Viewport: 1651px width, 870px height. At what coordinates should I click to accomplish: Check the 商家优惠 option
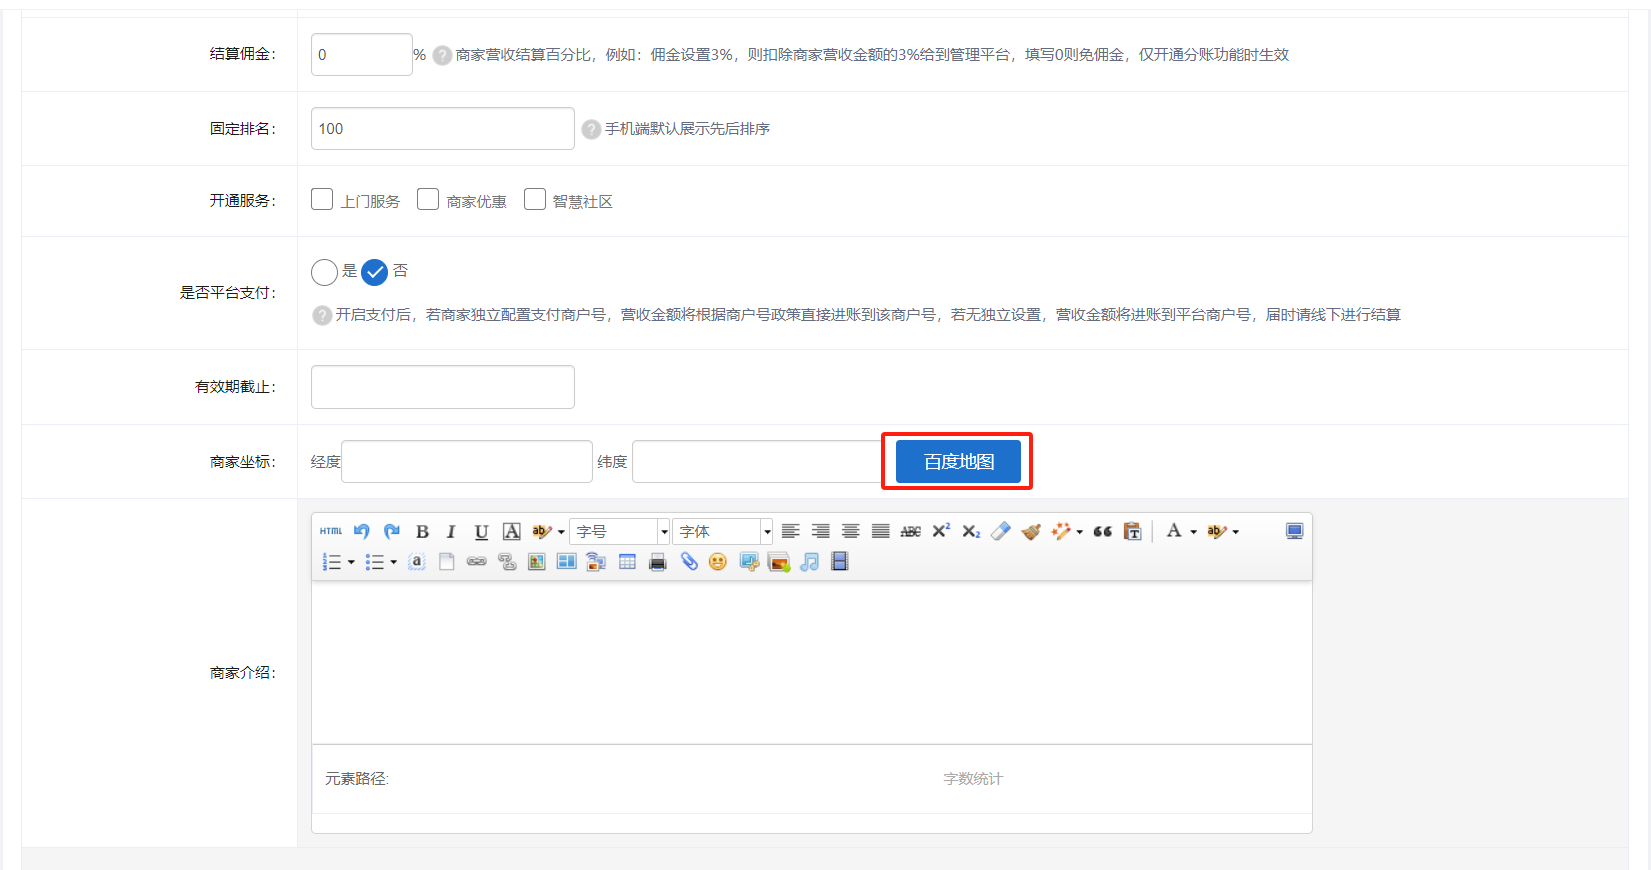[x=428, y=200]
